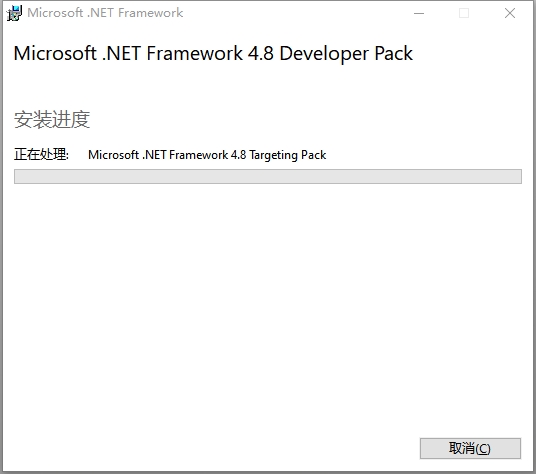Click the "Targeting Pack" text in the status line
Viewport: 536px width, 474px height.
pos(287,155)
